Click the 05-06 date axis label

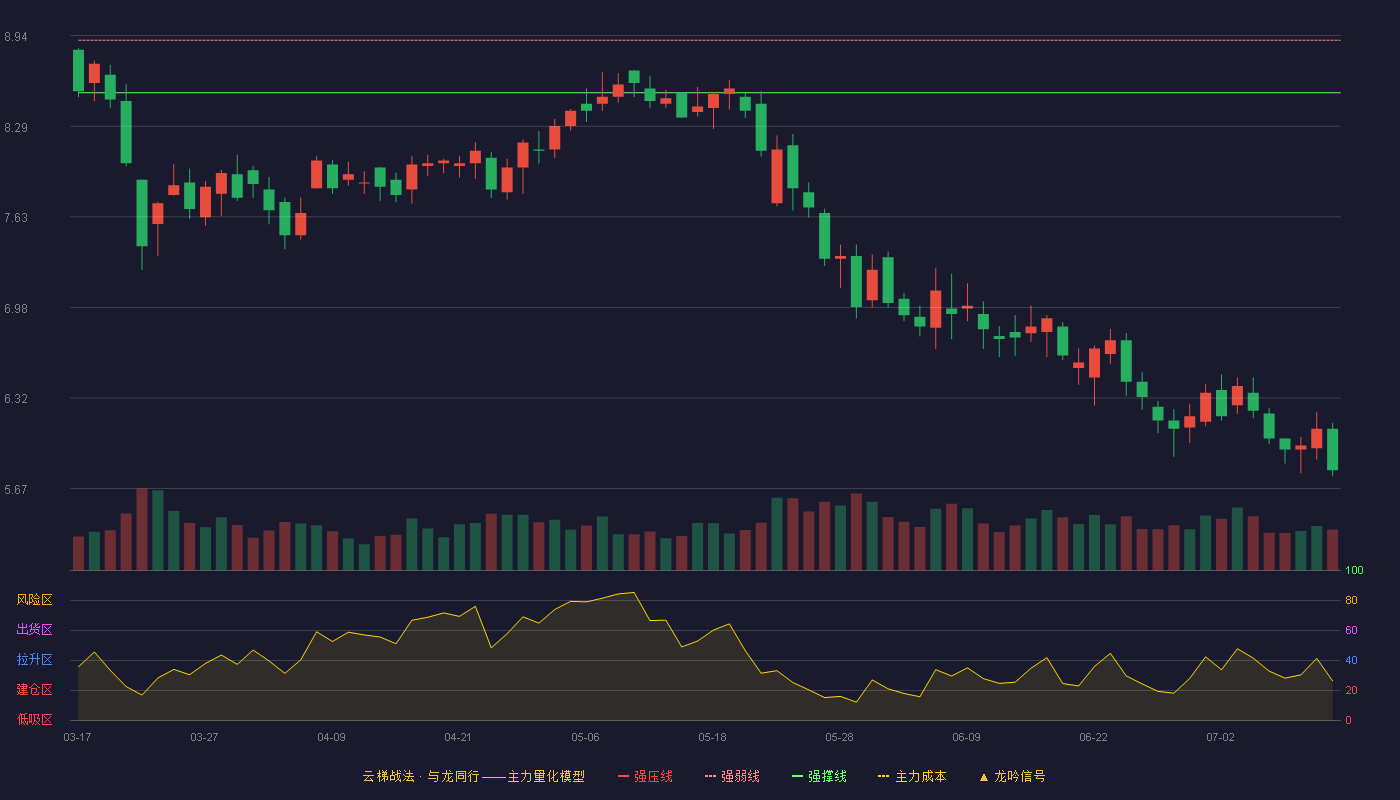(x=585, y=737)
